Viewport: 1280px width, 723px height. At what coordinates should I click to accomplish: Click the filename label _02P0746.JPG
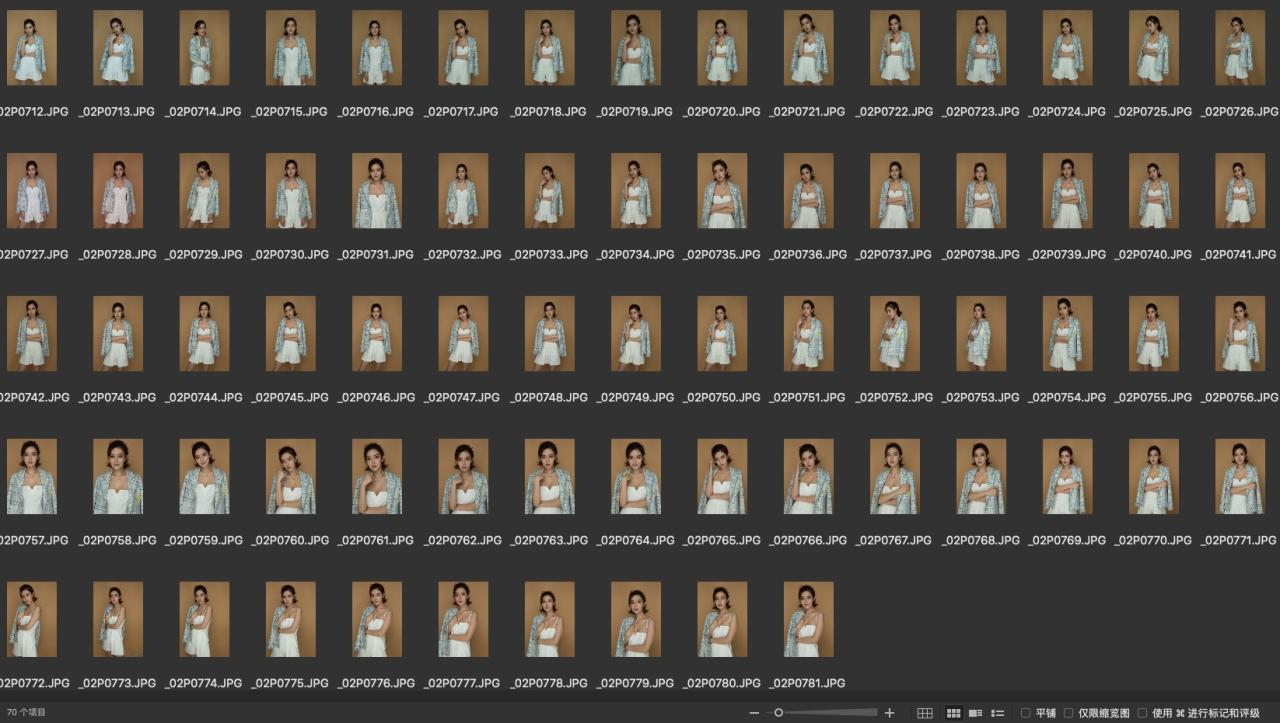[x=377, y=397]
